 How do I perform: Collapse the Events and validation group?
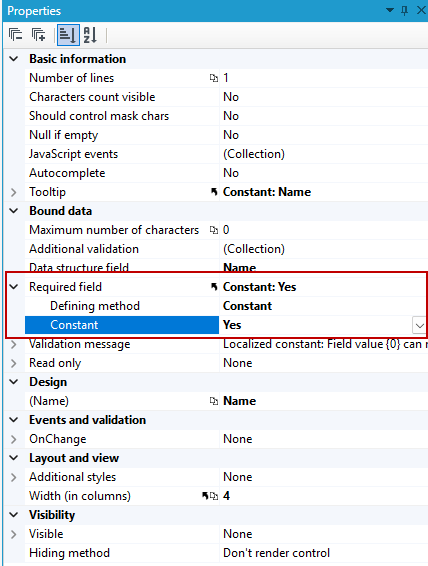[x=13, y=419]
